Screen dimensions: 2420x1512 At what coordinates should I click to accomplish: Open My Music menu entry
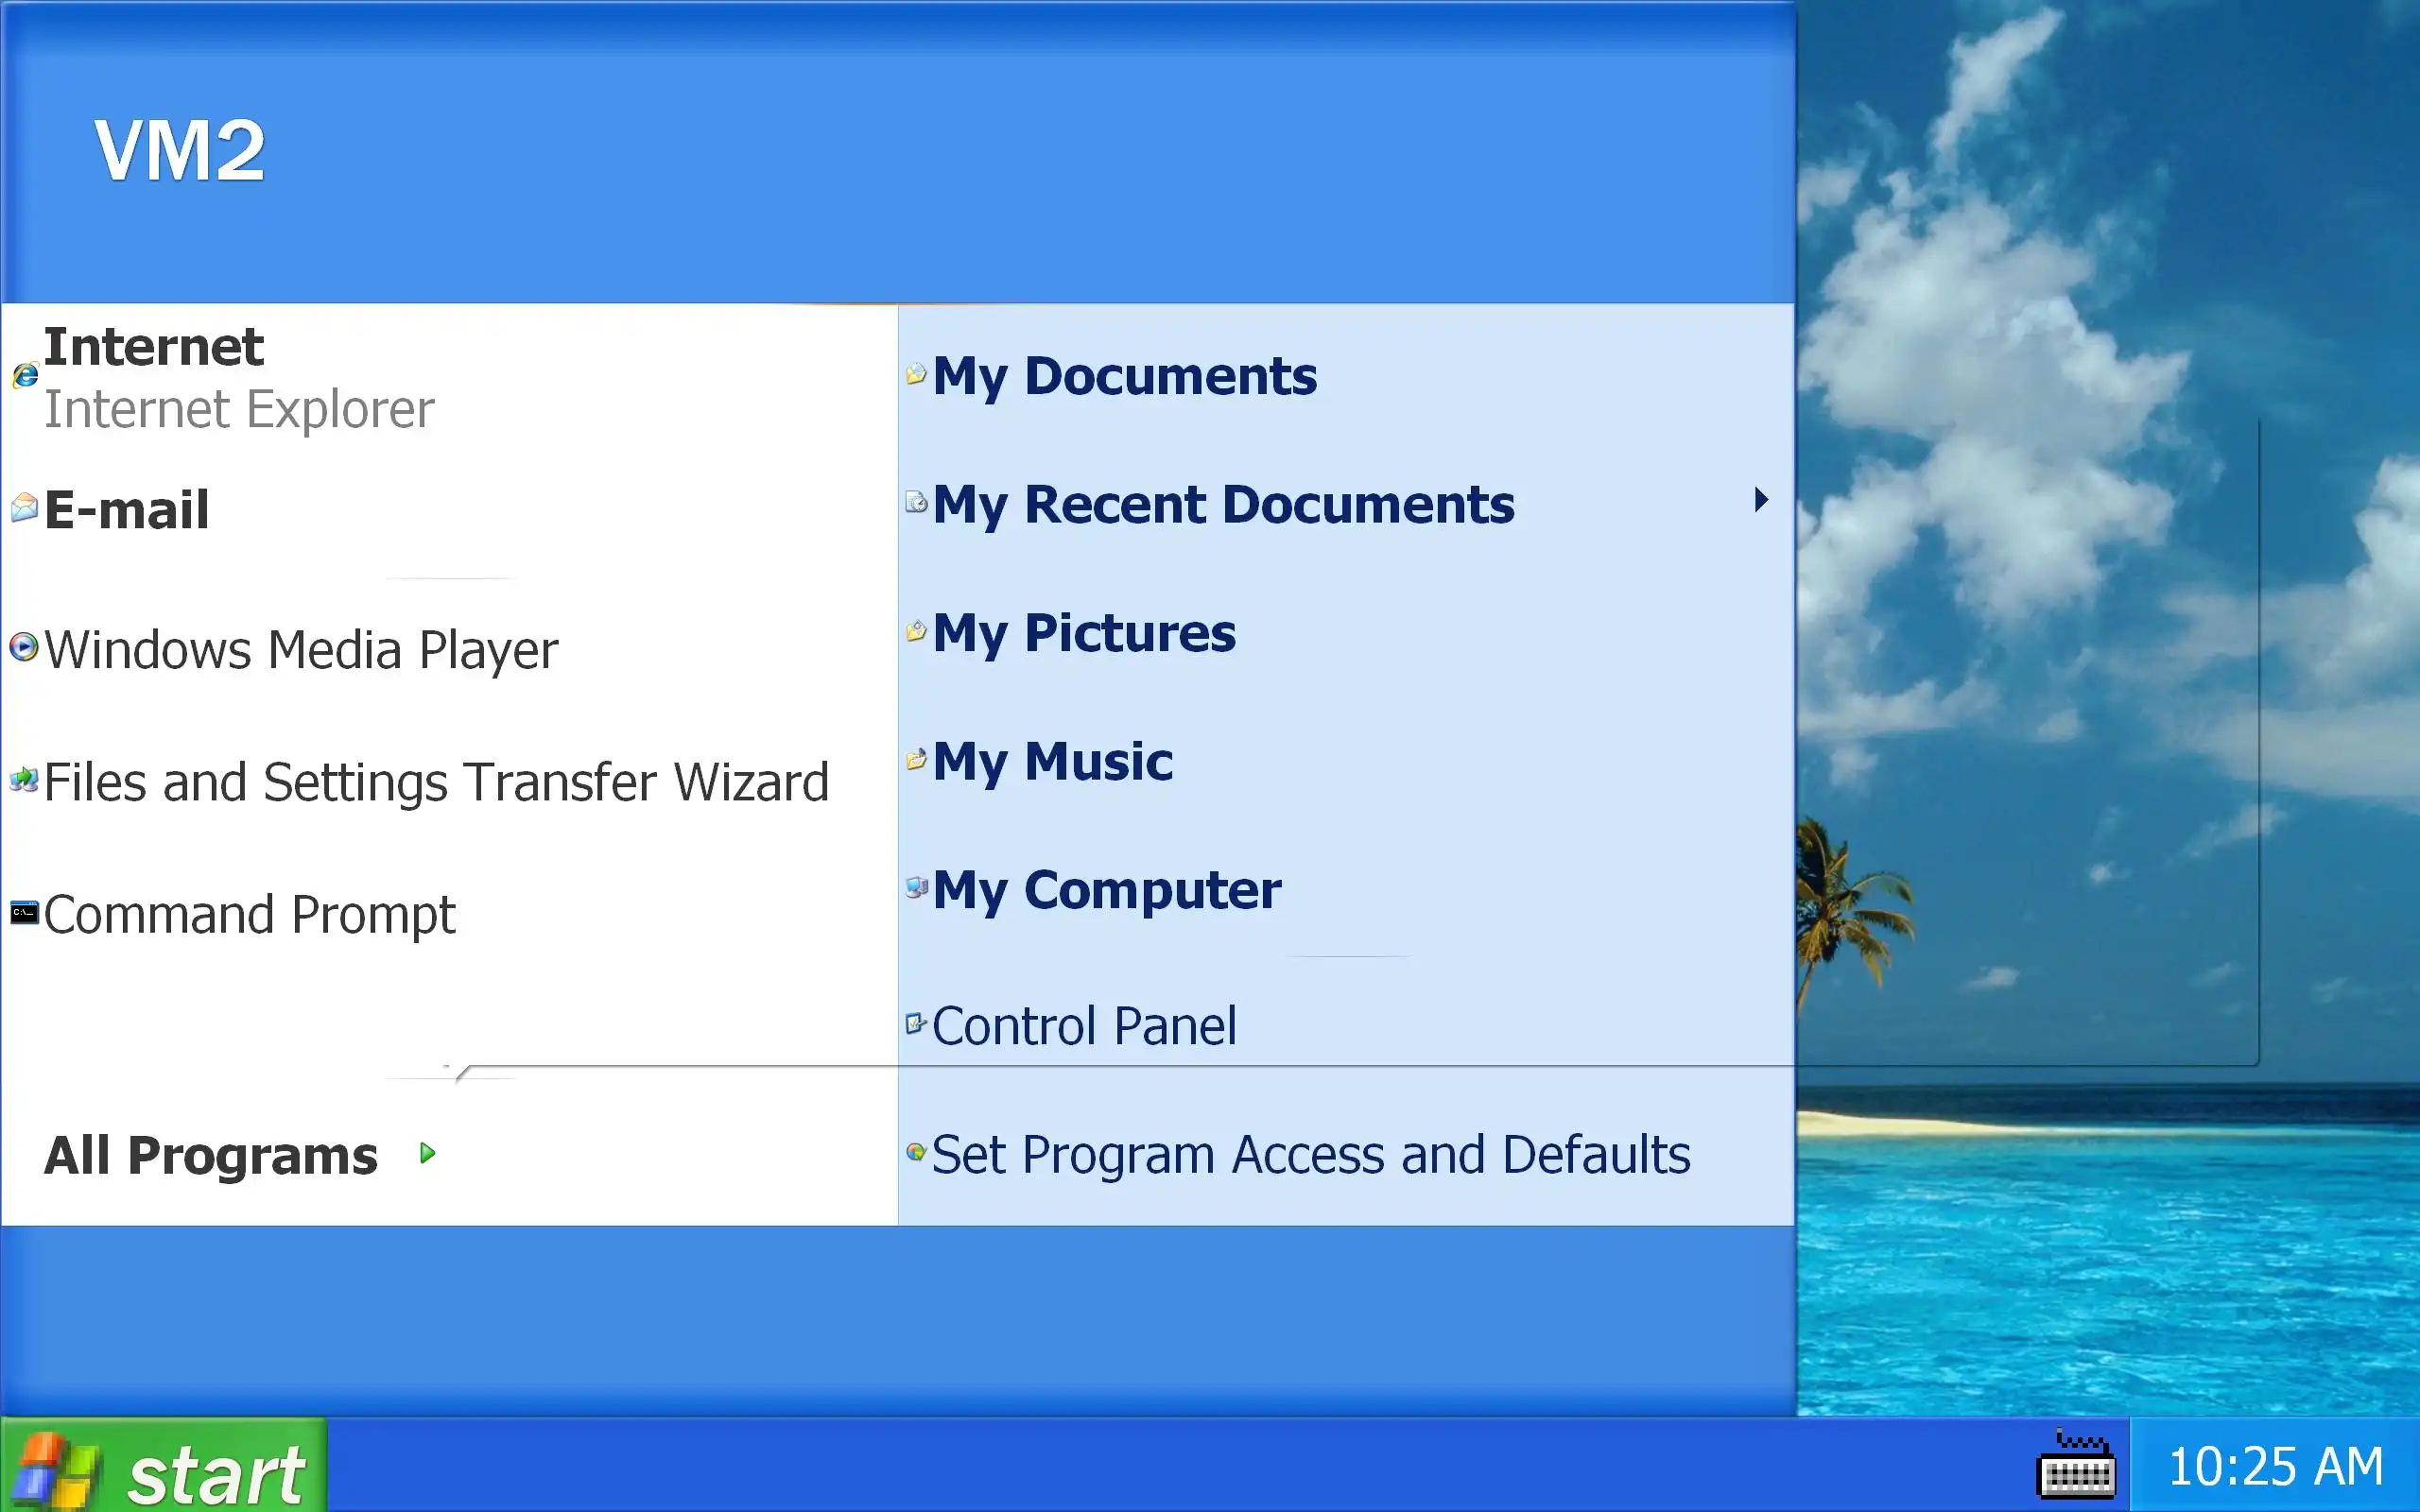[1052, 761]
